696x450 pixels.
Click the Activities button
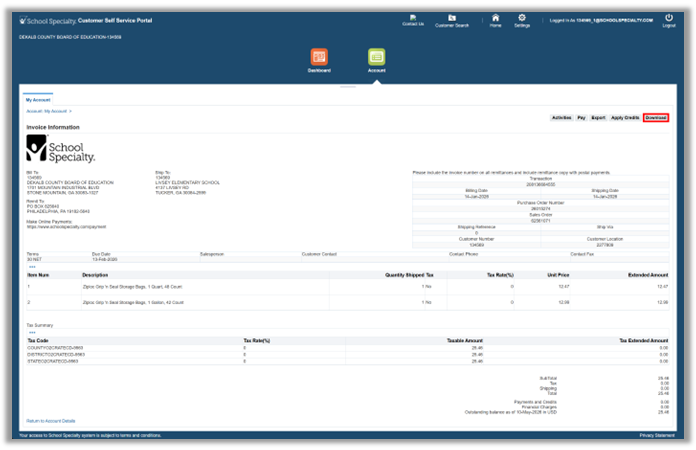(562, 118)
